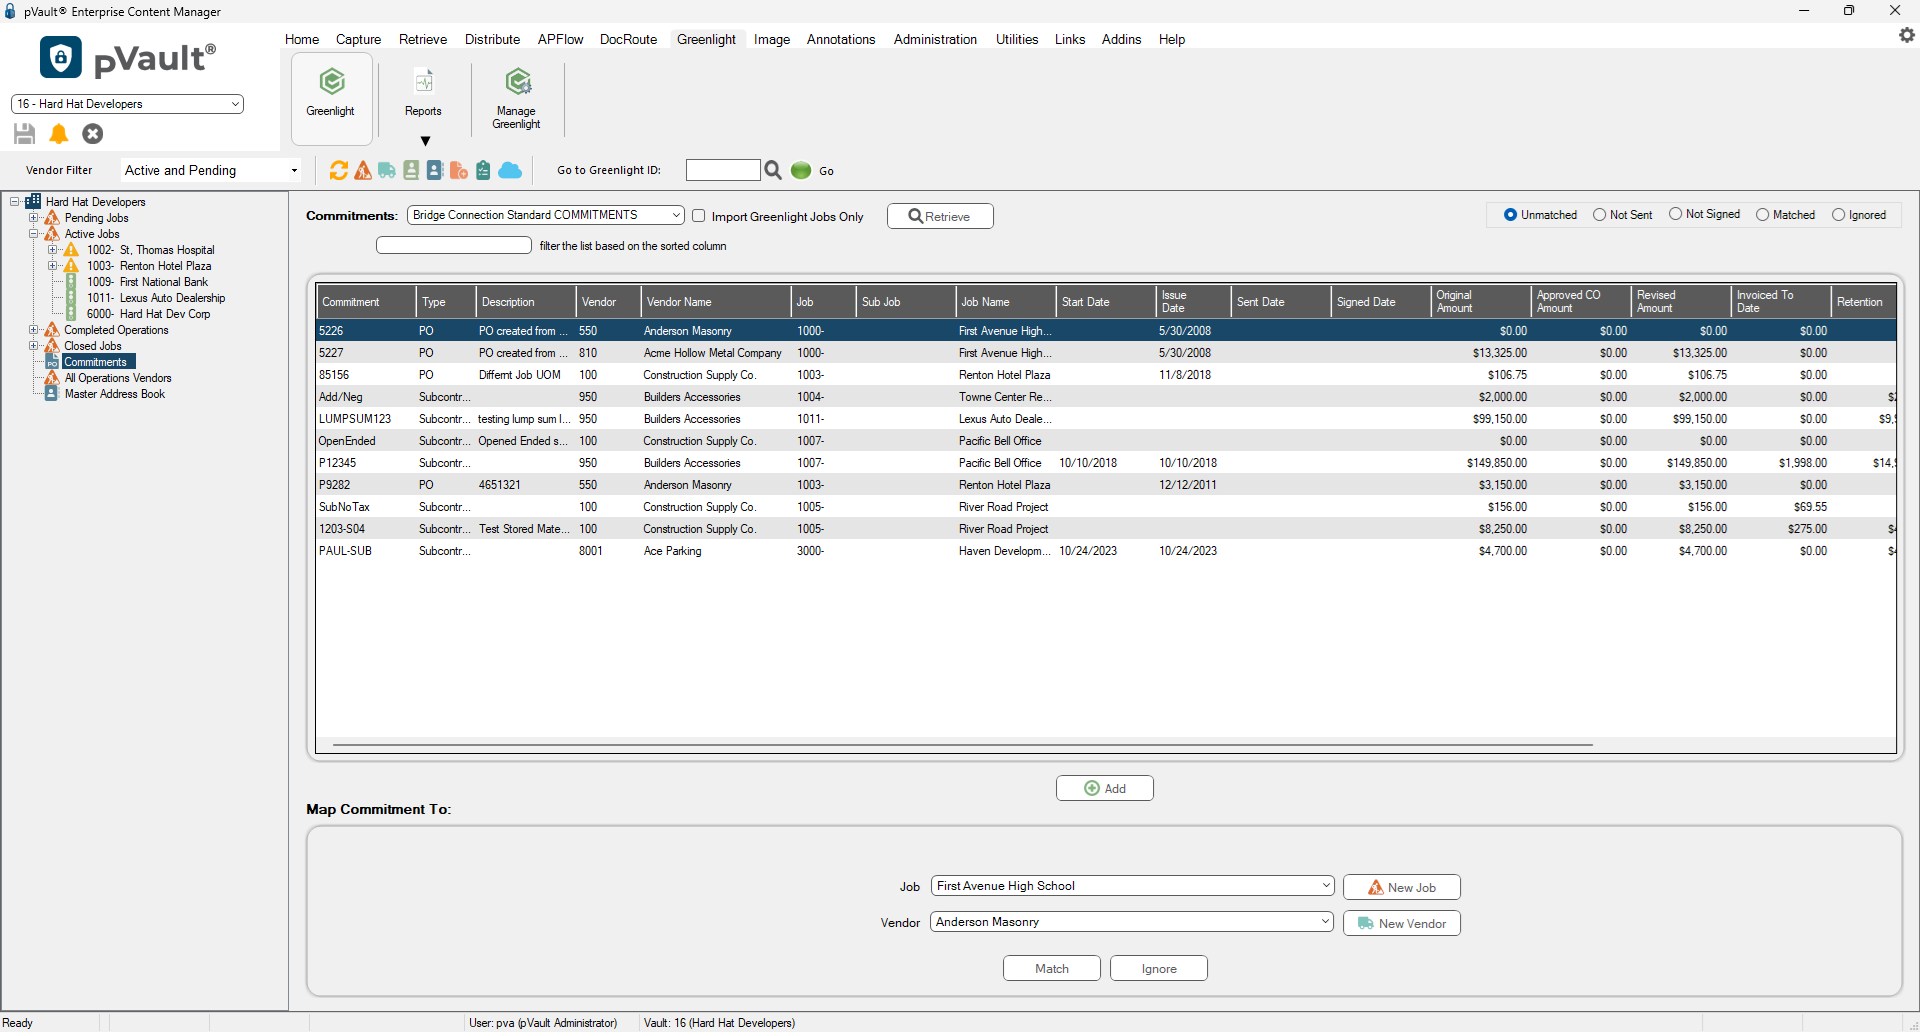
Task: Click the Go to Greenlight ID input field
Action: [x=723, y=170]
